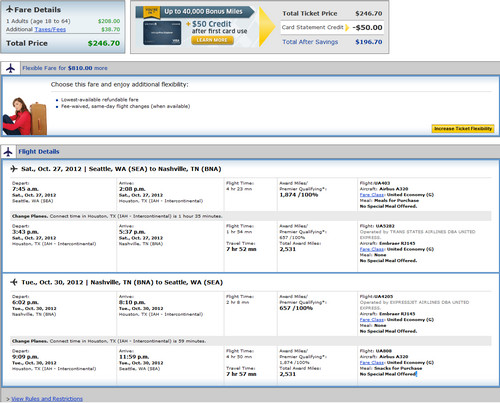
Task: Click 'Operated by TRANS STATES AIRLINES' text
Action: tap(417, 234)
